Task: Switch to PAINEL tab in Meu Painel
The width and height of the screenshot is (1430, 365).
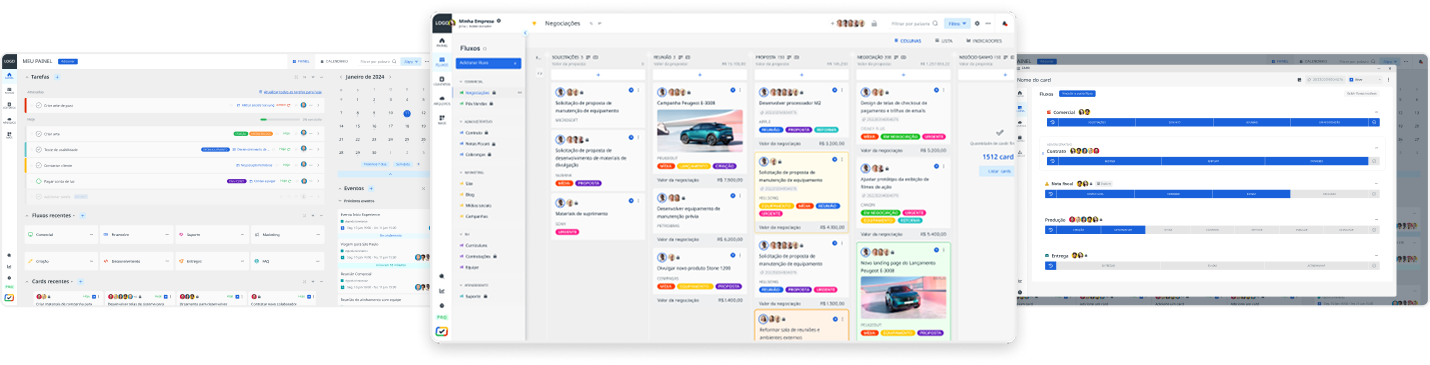Action: pyautogui.click(x=300, y=61)
